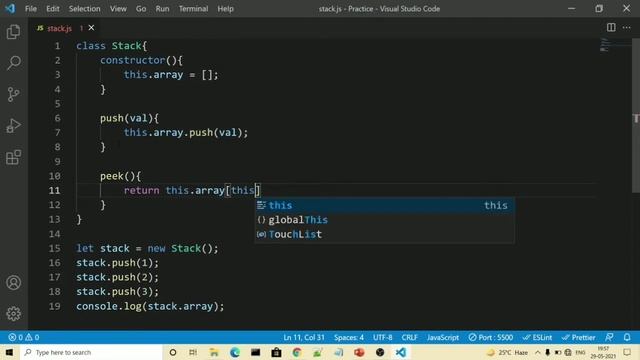Open the editor More Actions ellipsis
The width and height of the screenshot is (640, 360).
[627, 27]
